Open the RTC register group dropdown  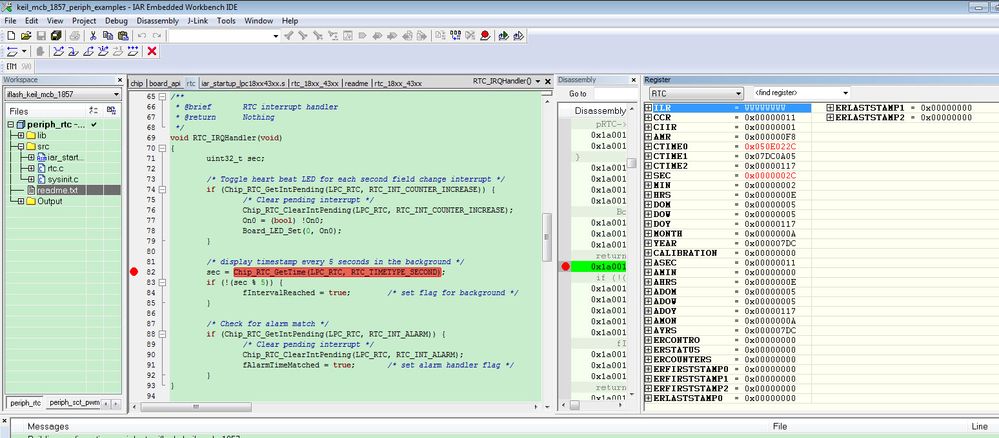click(738, 93)
